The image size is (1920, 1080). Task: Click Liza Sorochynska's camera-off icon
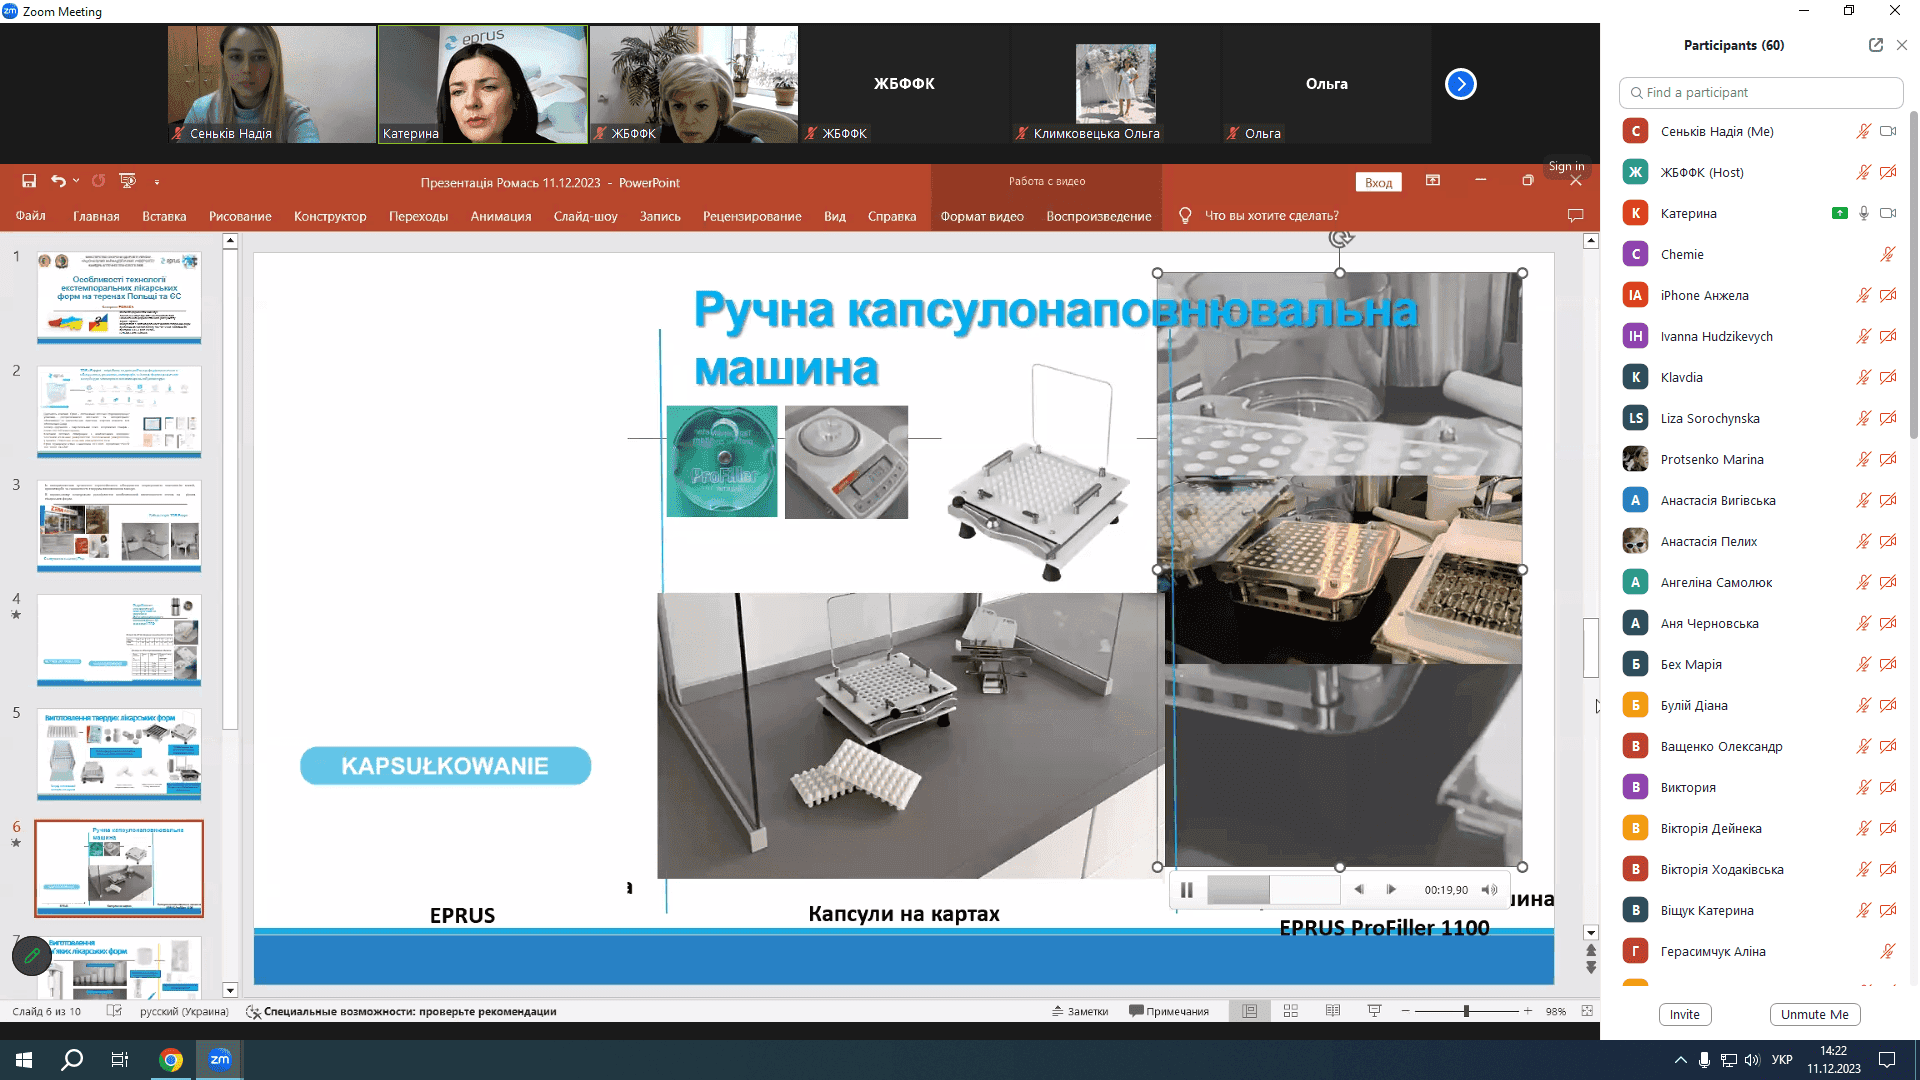click(1888, 418)
